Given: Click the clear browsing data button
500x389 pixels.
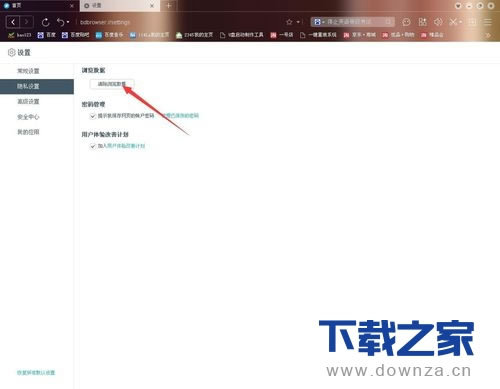Looking at the screenshot, I should point(112,84).
